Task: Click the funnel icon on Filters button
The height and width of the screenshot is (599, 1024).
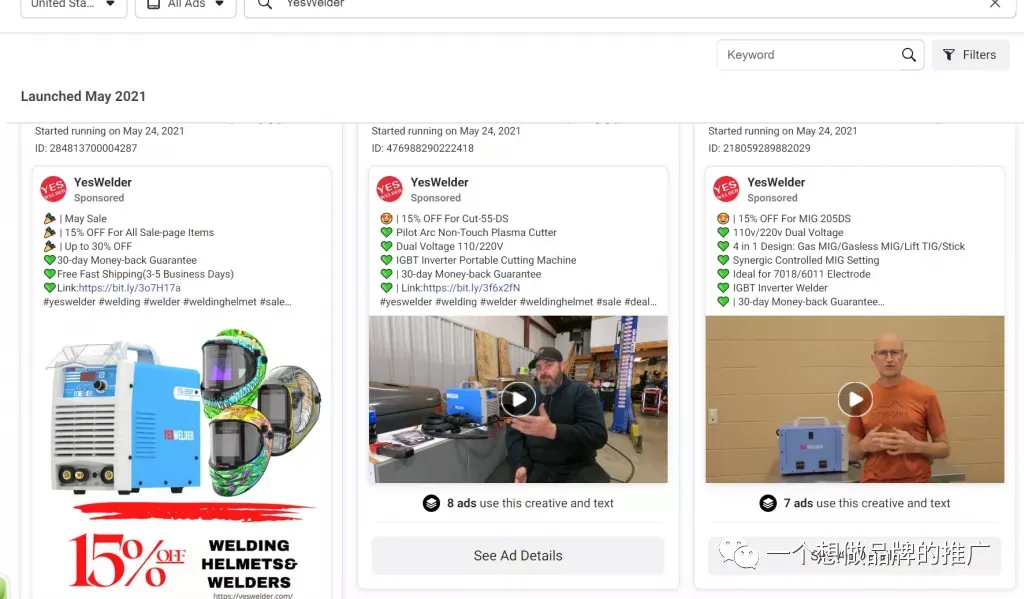Action: pos(949,55)
